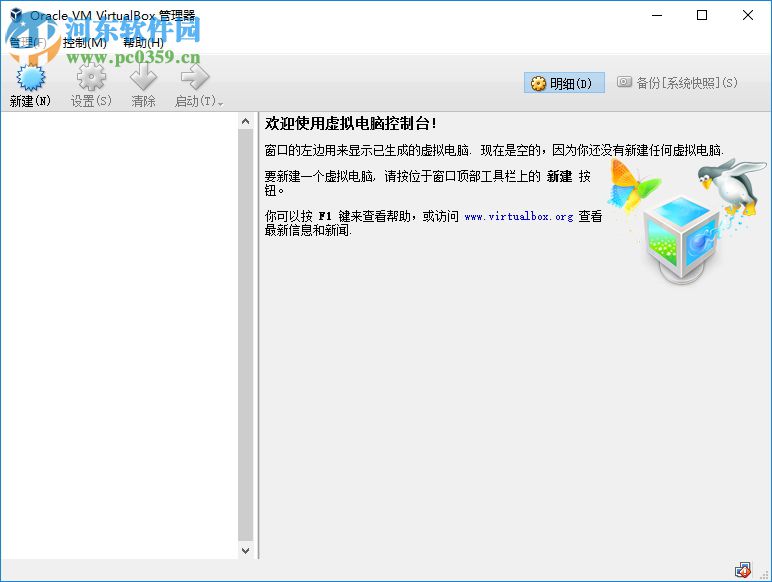The image size is (772, 582).
Task: Click the VM list scroll up arrow
Action: coord(245,121)
